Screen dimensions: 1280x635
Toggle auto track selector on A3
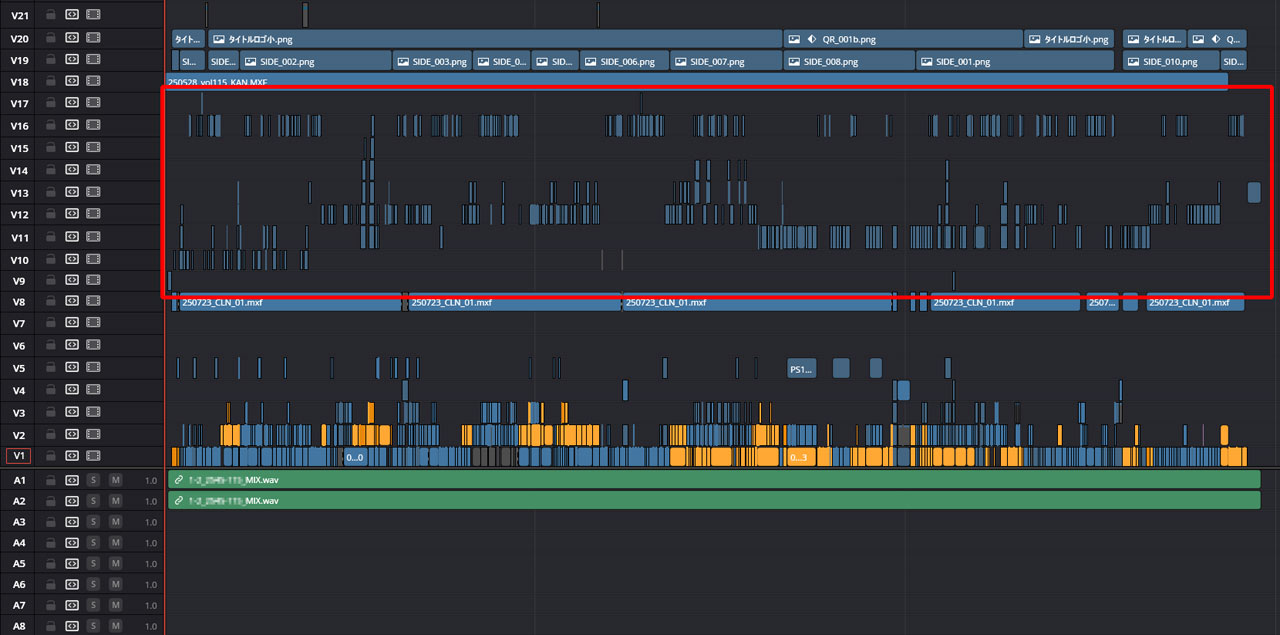pos(72,522)
